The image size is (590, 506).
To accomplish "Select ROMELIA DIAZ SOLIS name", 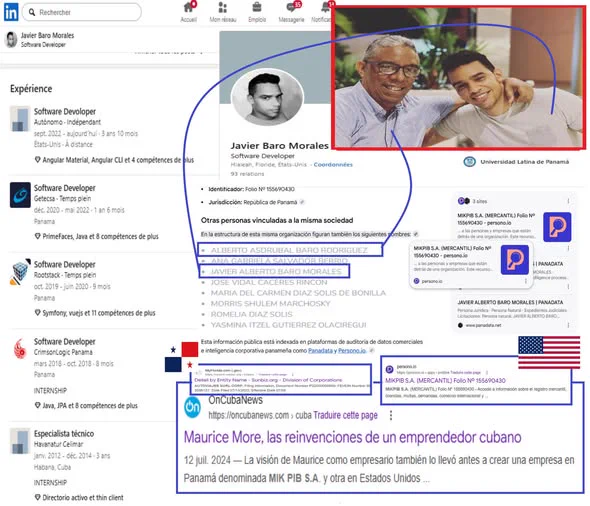I will pyautogui.click(x=251, y=314).
